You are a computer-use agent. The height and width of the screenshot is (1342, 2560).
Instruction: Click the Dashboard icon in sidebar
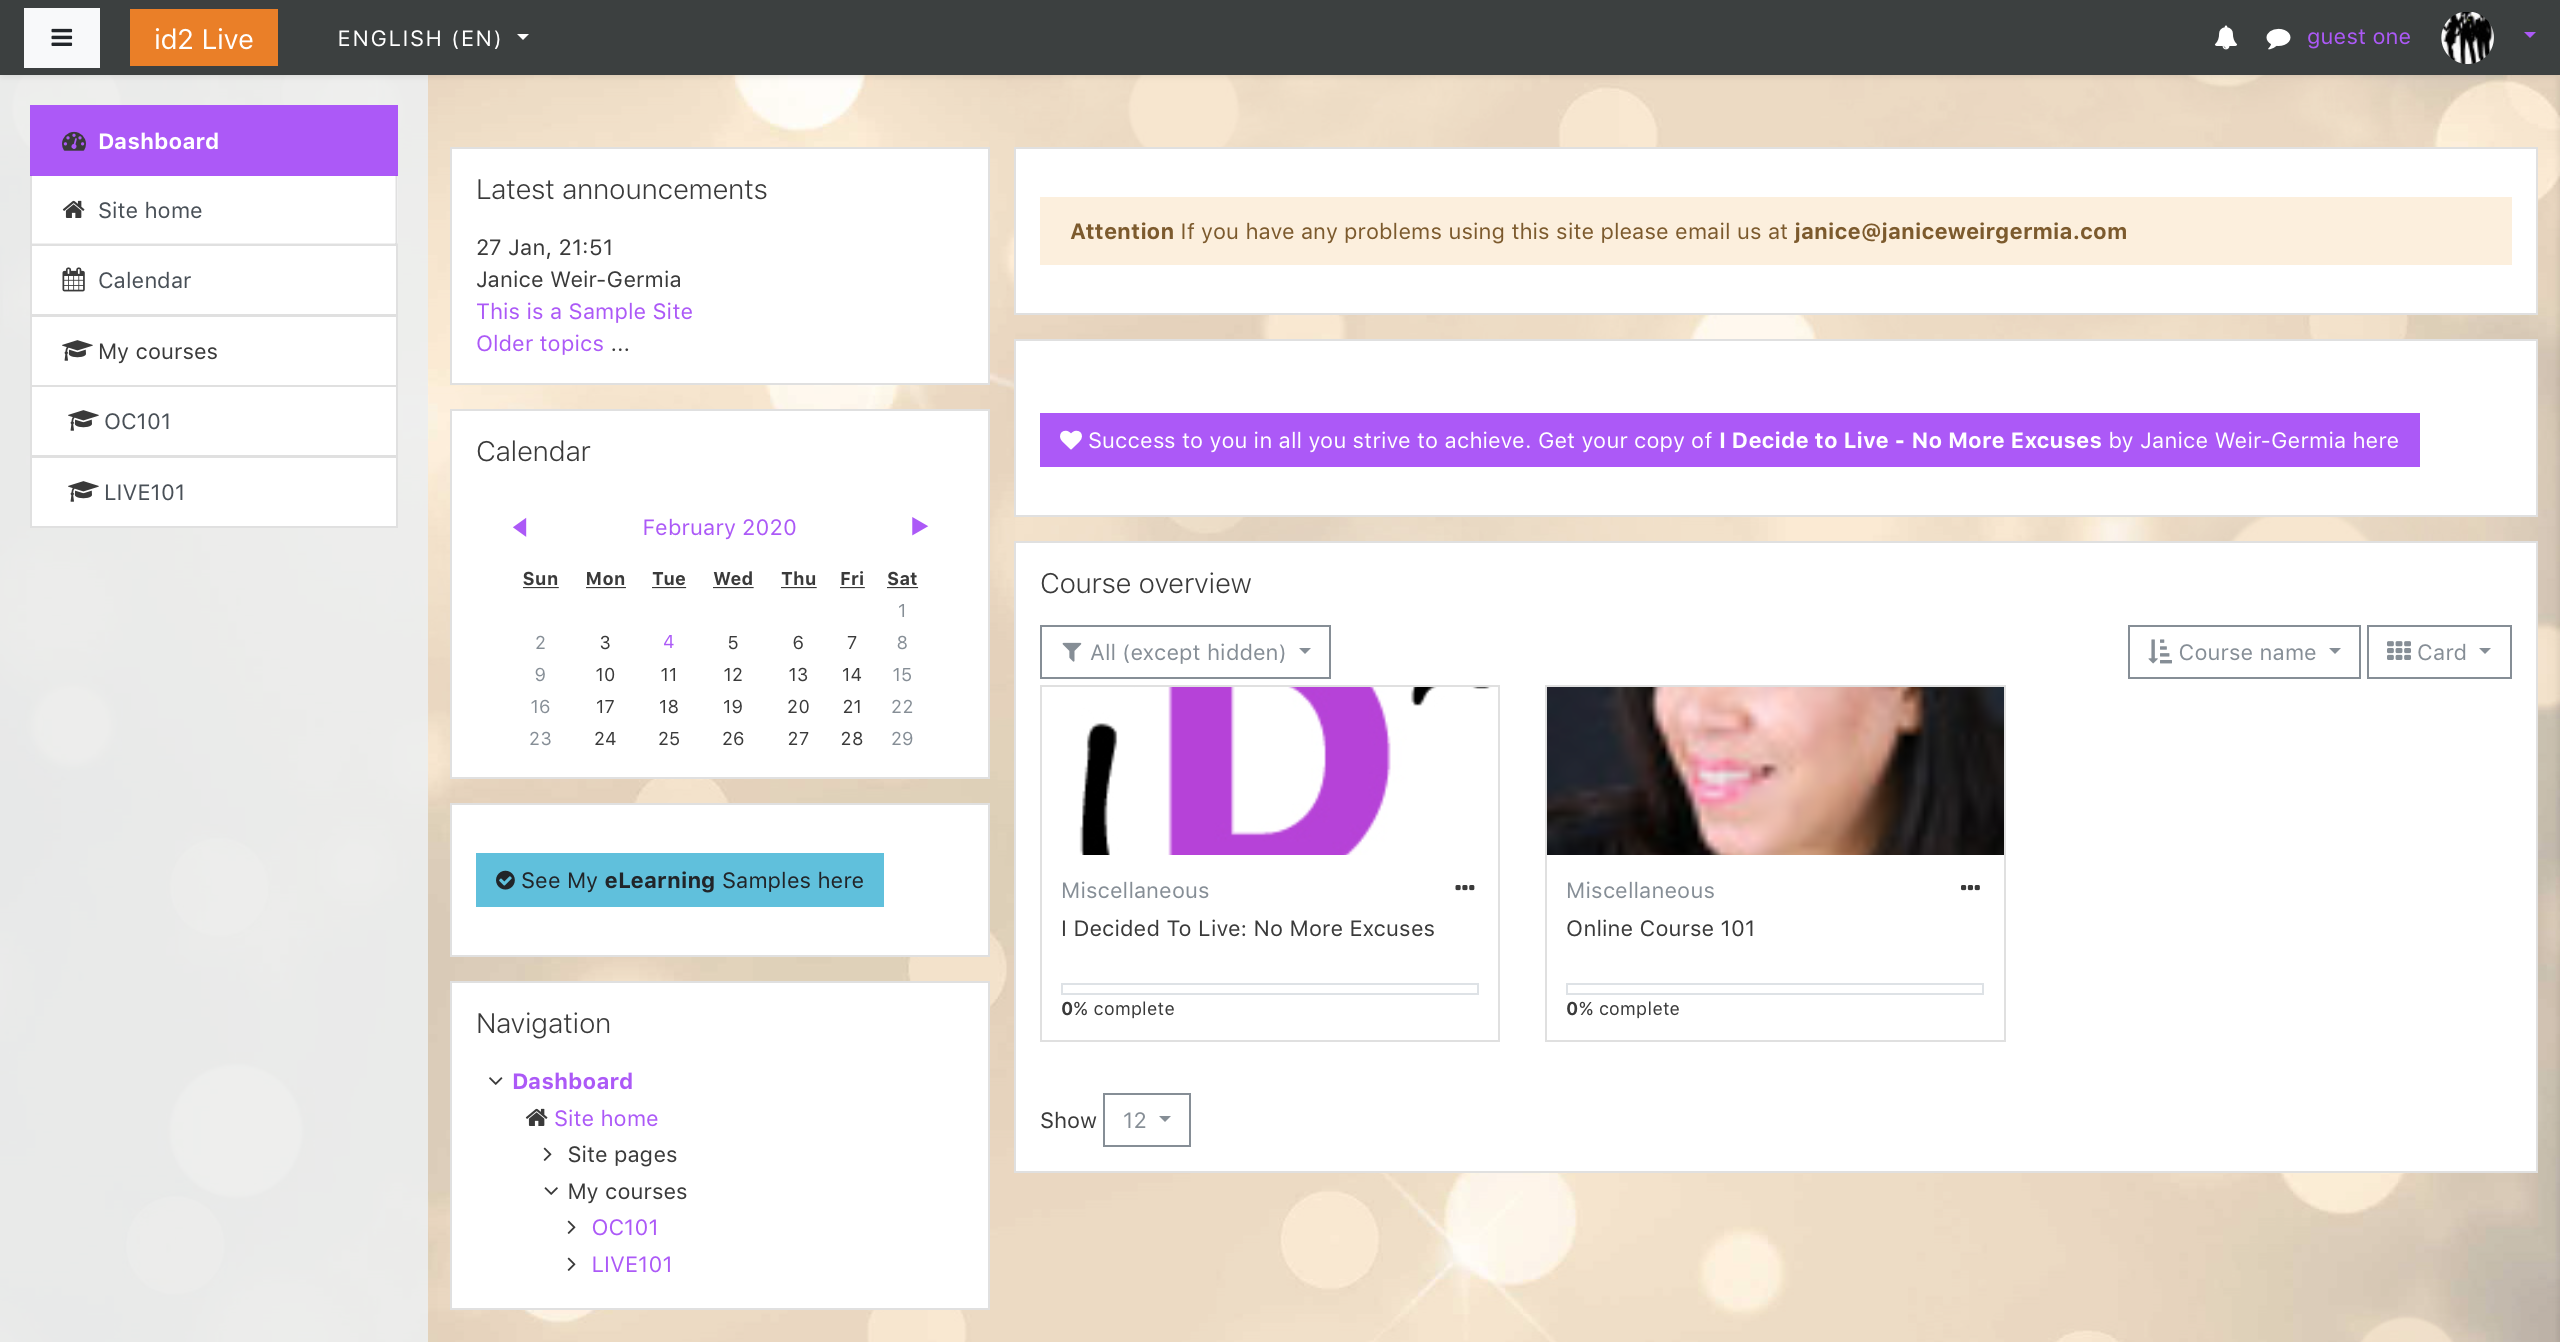73,140
